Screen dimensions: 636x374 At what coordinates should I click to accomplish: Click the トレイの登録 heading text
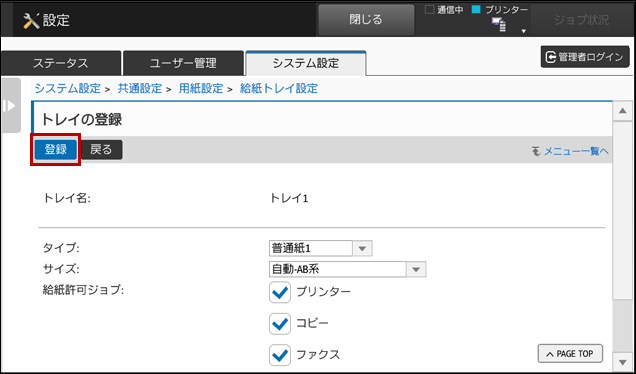pos(81,120)
